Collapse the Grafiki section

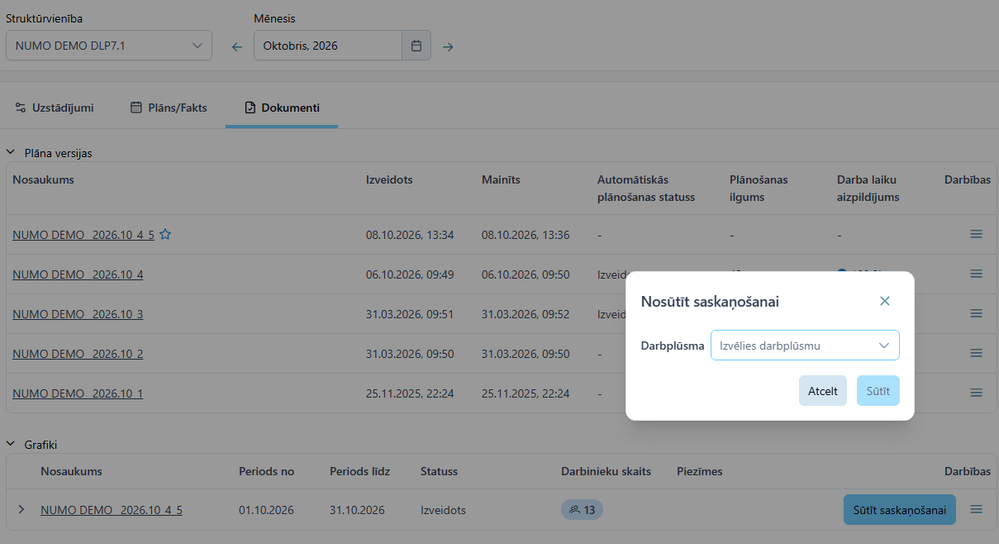[x=11, y=444]
